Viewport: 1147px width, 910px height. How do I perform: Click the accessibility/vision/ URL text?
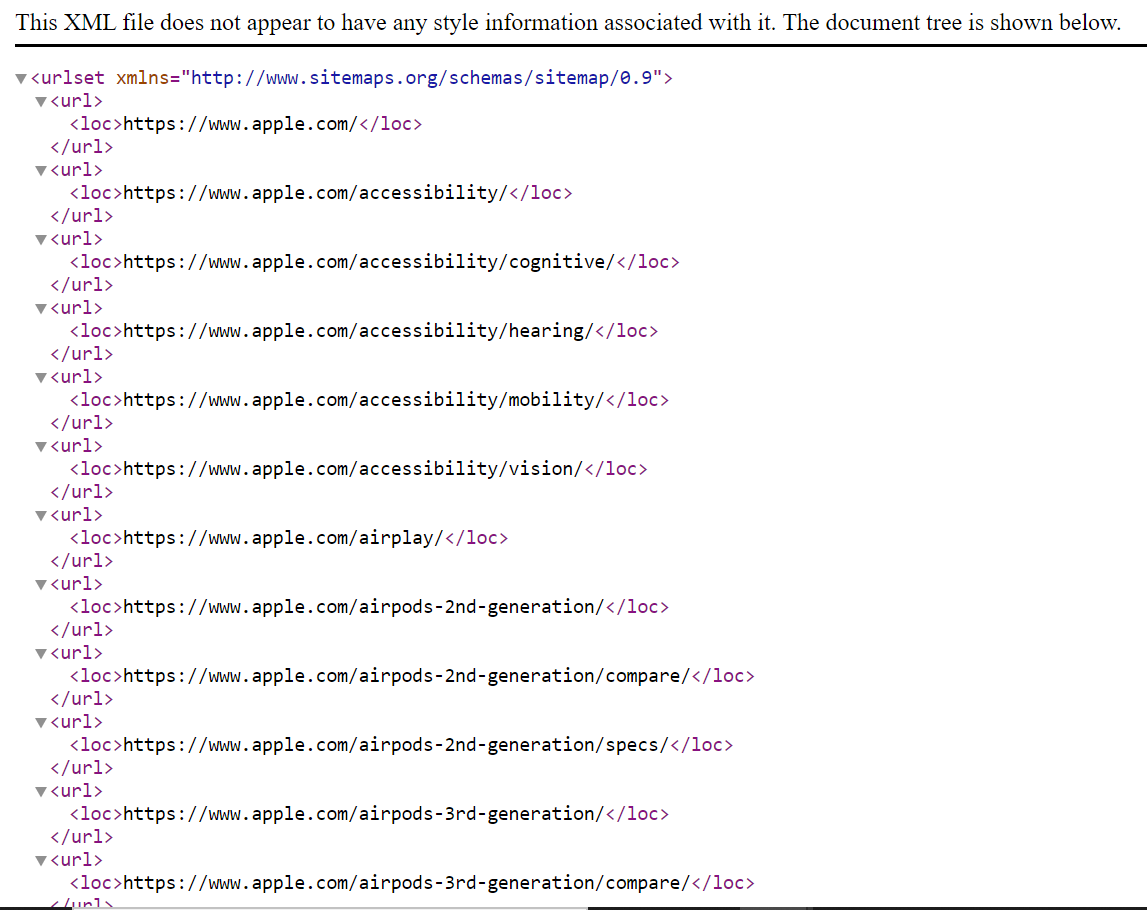pos(353,468)
